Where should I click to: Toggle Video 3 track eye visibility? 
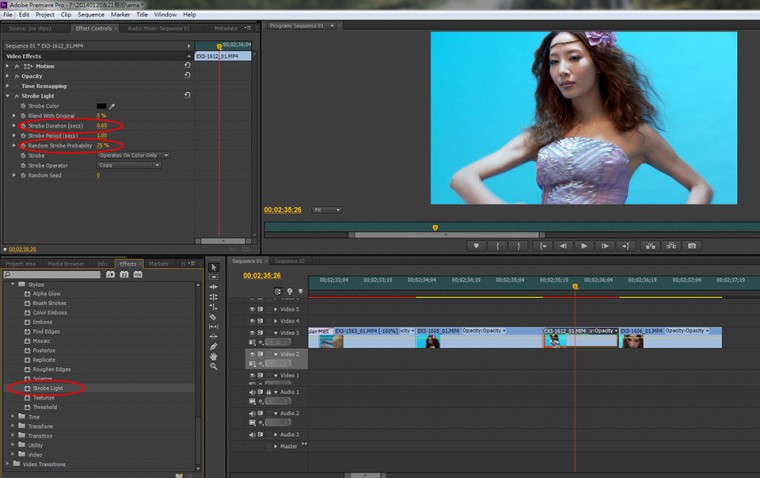[252, 333]
